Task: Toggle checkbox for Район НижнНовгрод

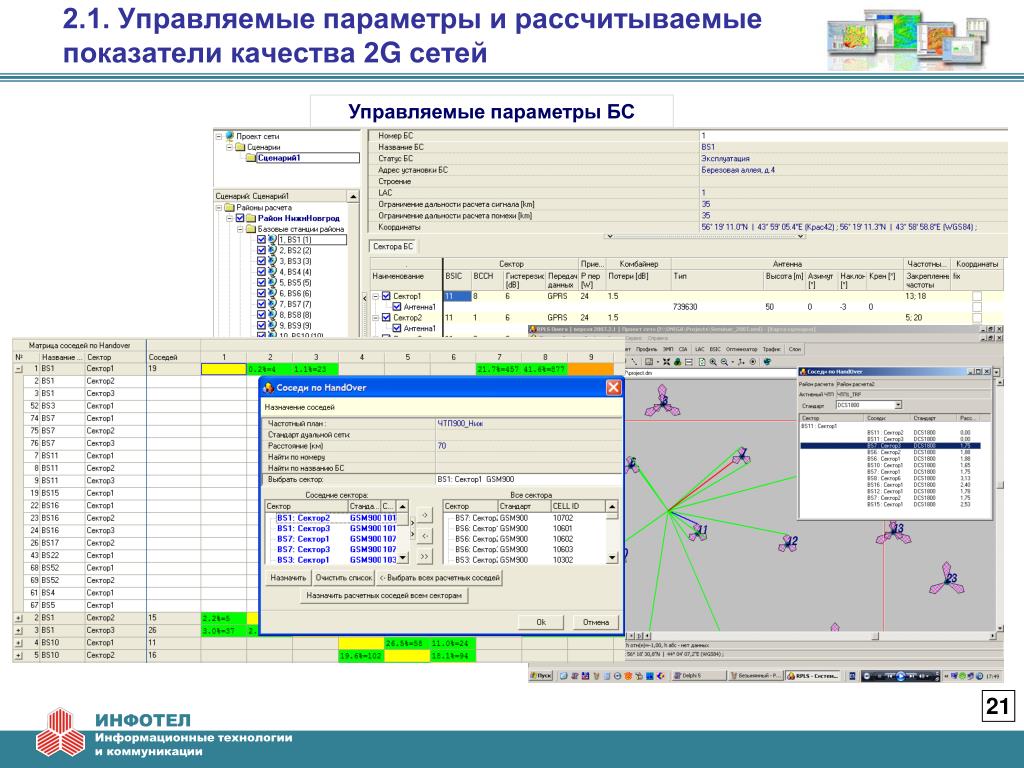Action: [240, 218]
